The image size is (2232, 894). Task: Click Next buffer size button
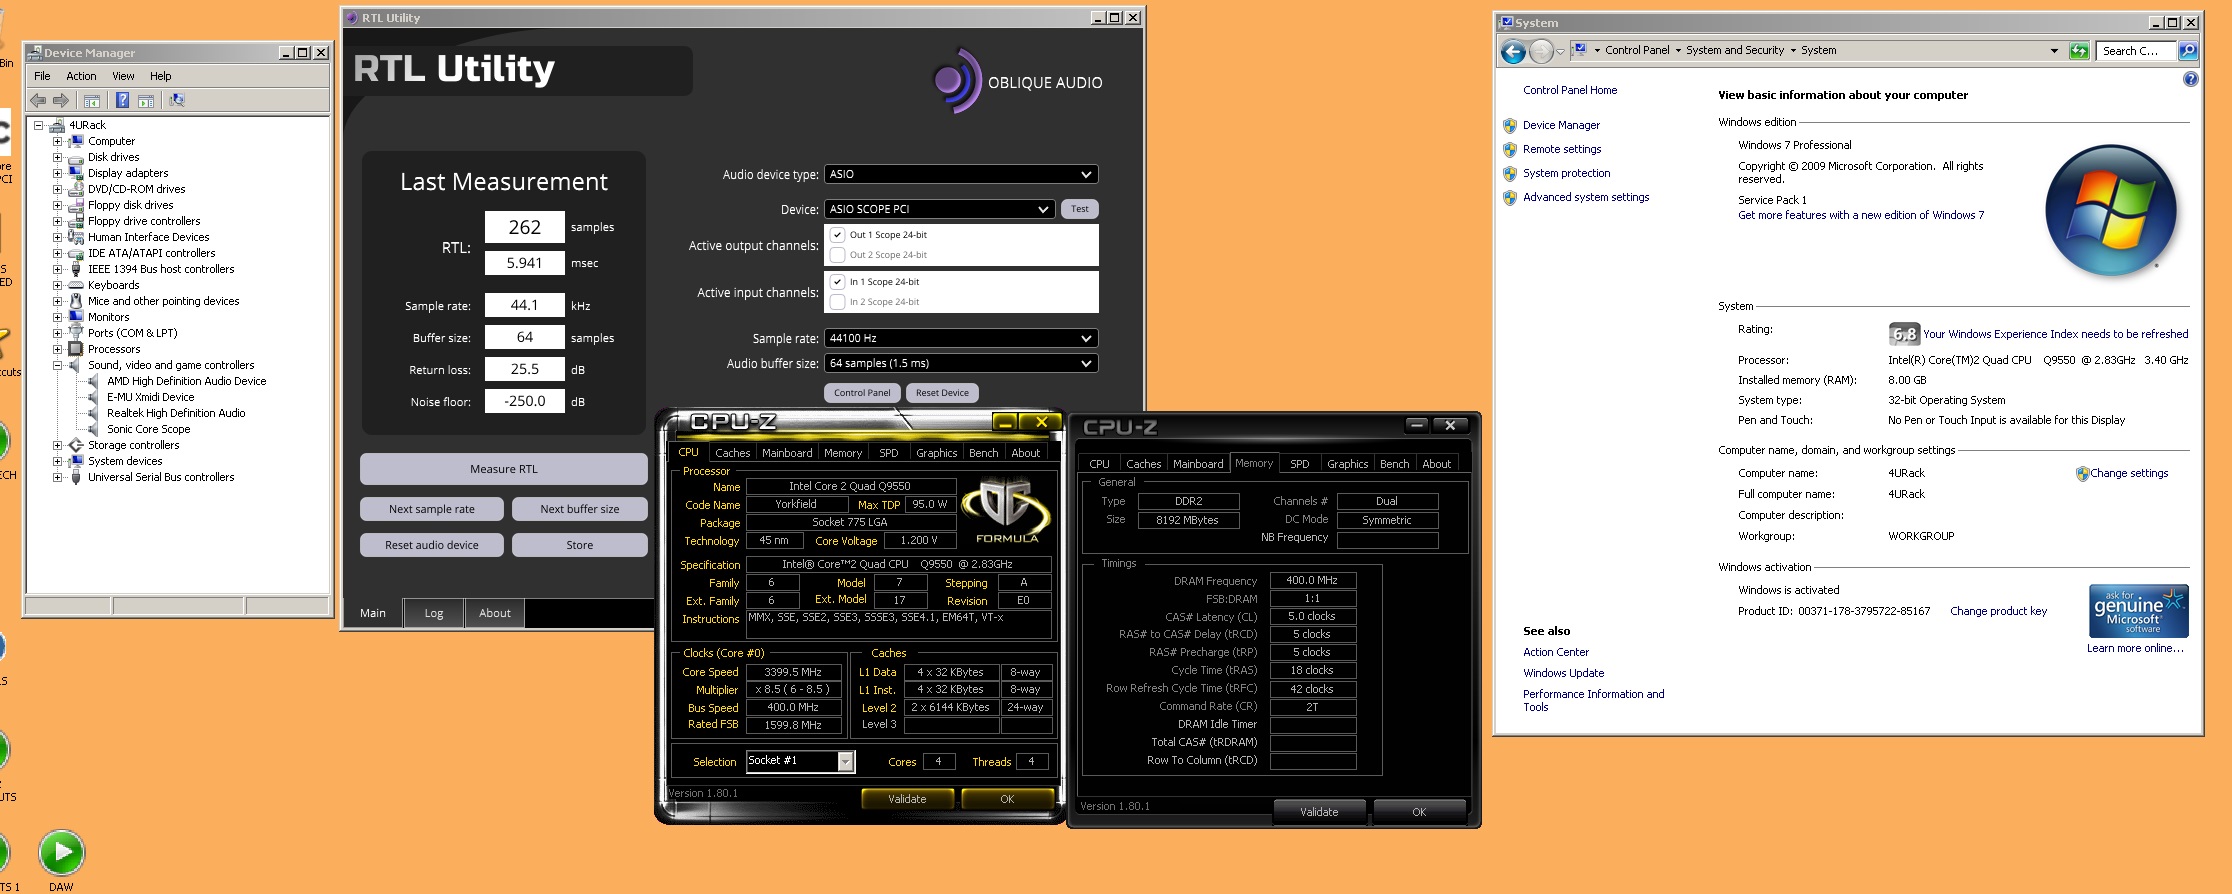click(x=580, y=509)
